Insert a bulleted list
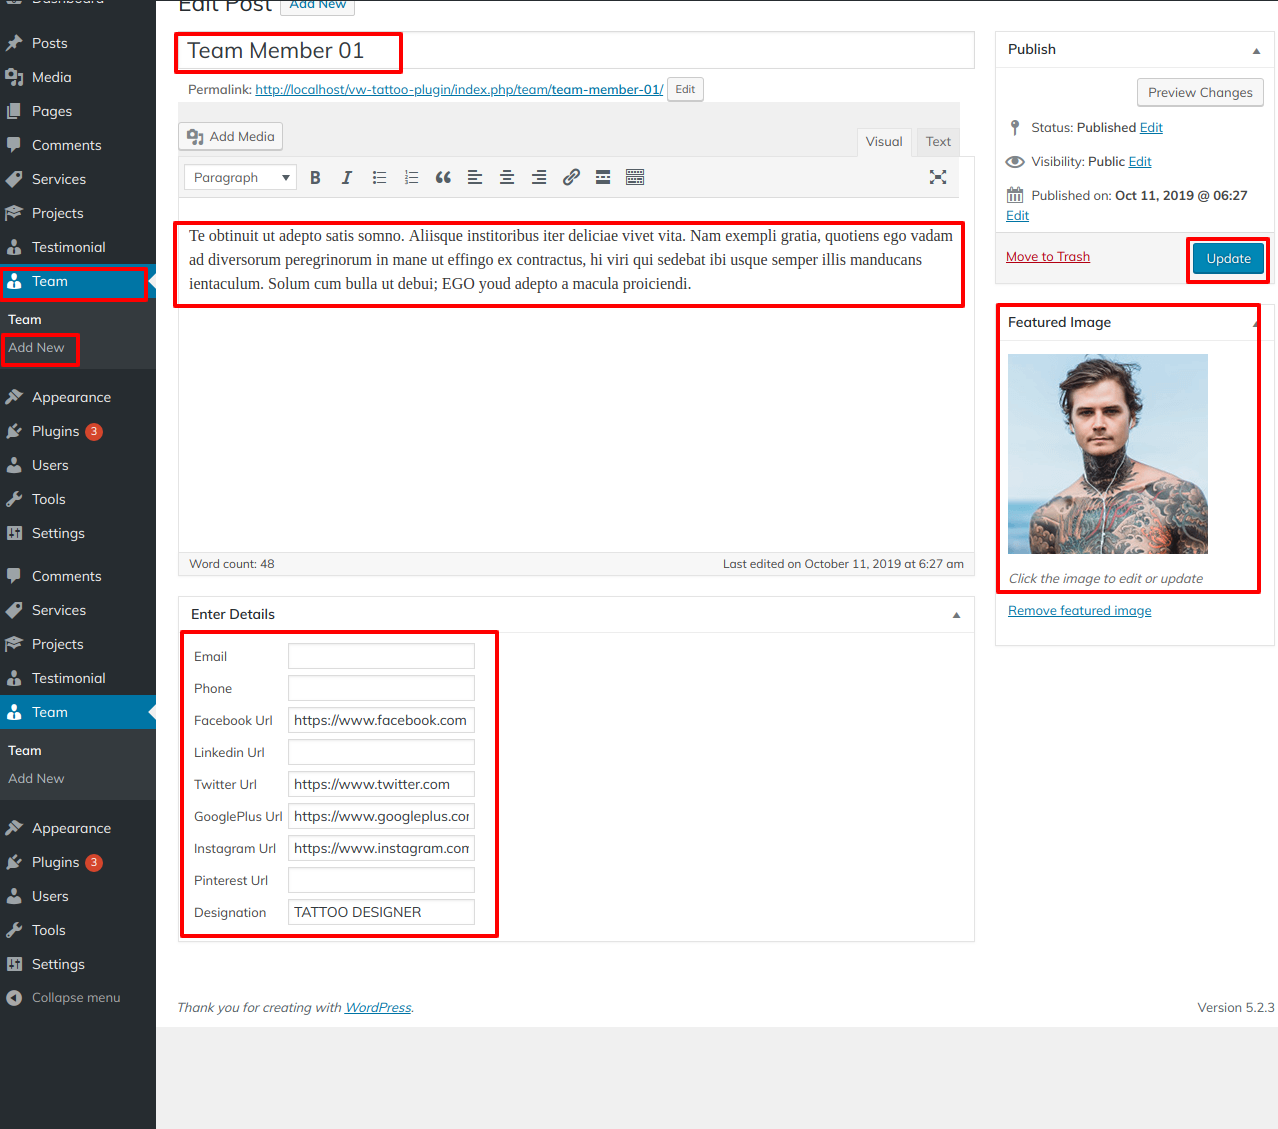This screenshot has width=1278, height=1129. [x=379, y=178]
